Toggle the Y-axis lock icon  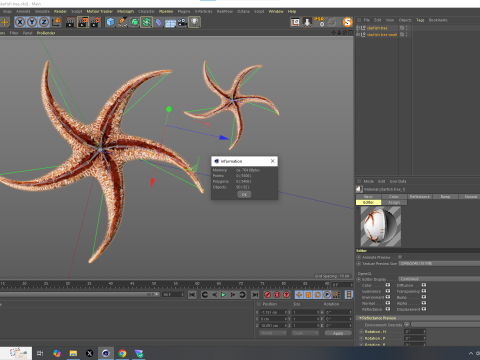click(32, 22)
